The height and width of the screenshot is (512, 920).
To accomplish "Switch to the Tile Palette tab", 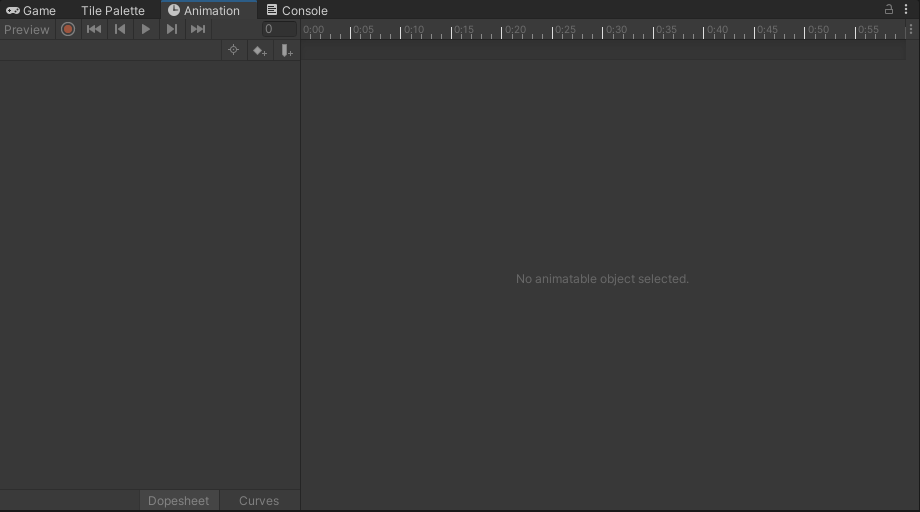I will click(x=113, y=11).
